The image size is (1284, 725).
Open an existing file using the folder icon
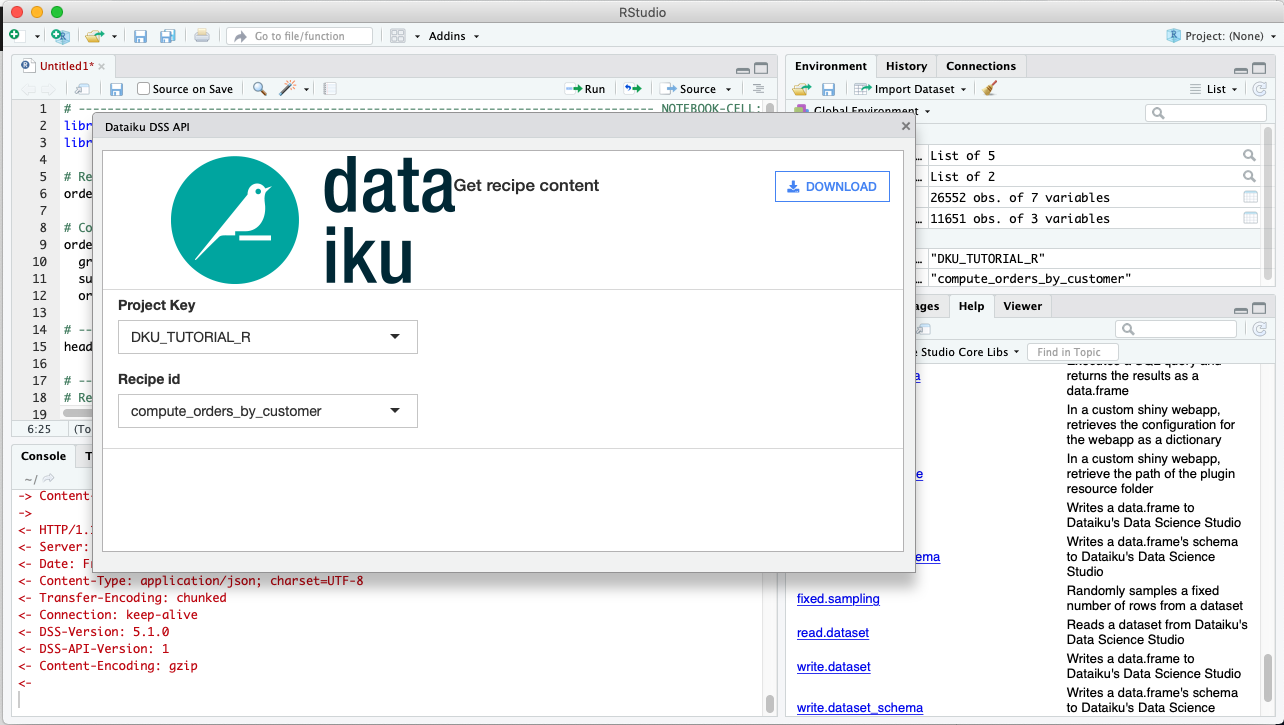click(94, 36)
